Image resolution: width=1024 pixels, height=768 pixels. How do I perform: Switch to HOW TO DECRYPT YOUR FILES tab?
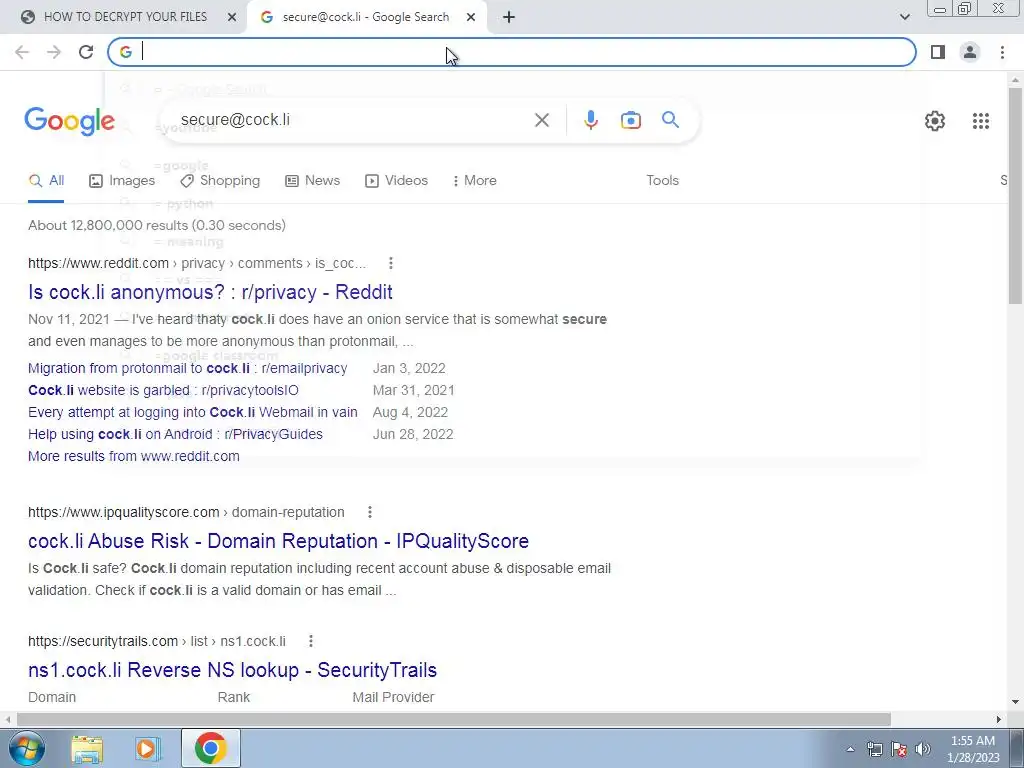[124, 17]
